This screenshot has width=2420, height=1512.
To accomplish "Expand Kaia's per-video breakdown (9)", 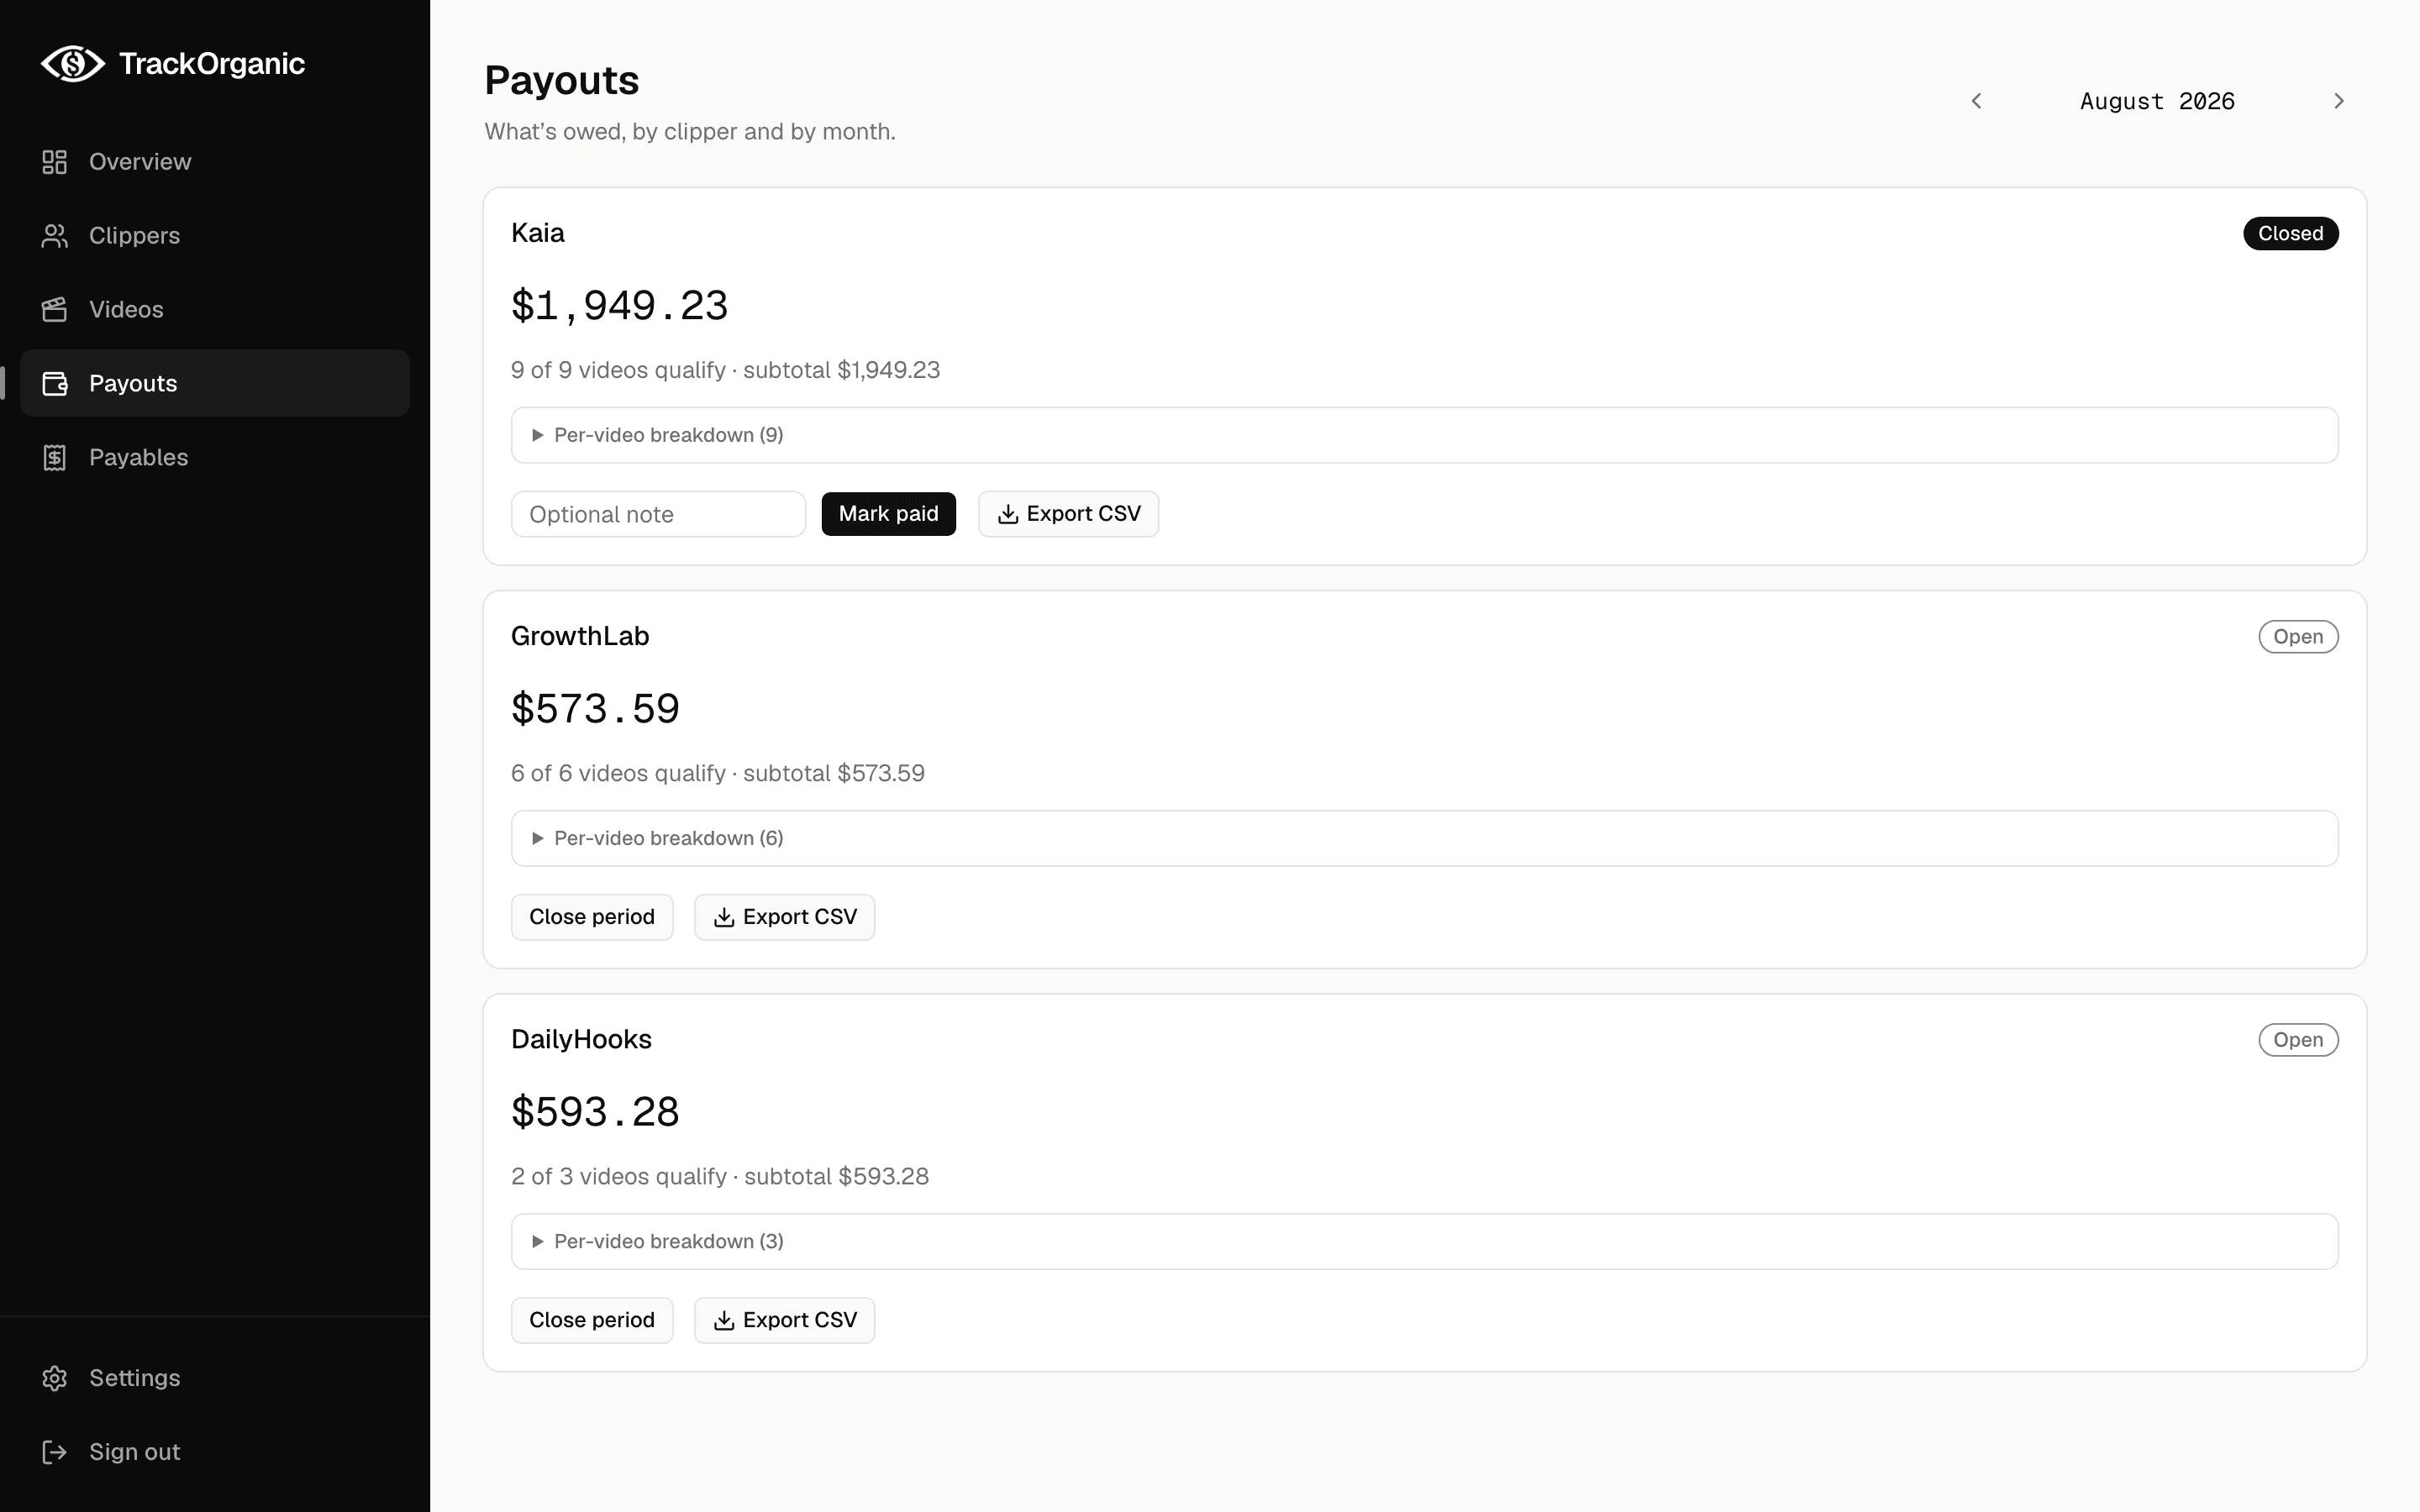I will [x=1424, y=435].
